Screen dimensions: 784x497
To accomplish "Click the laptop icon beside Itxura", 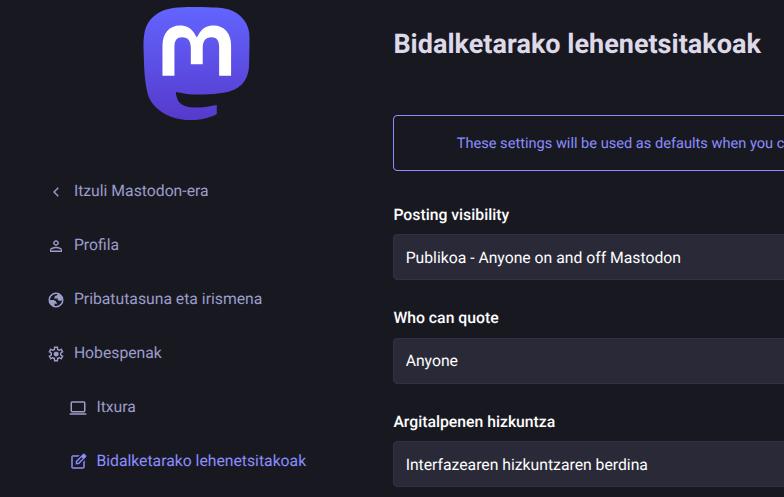I will tap(78, 408).
